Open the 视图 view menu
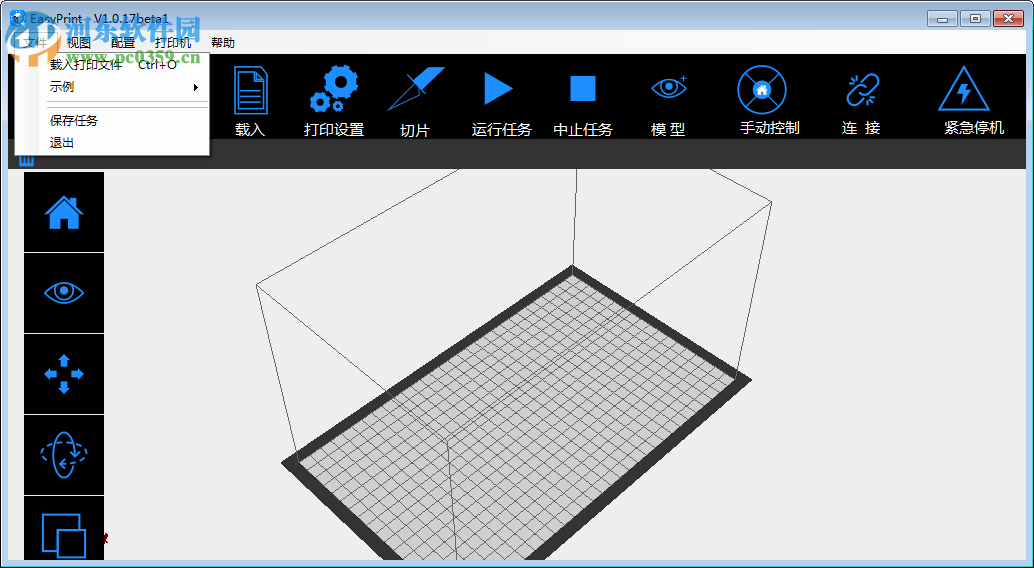The width and height of the screenshot is (1034, 568). 79,43
